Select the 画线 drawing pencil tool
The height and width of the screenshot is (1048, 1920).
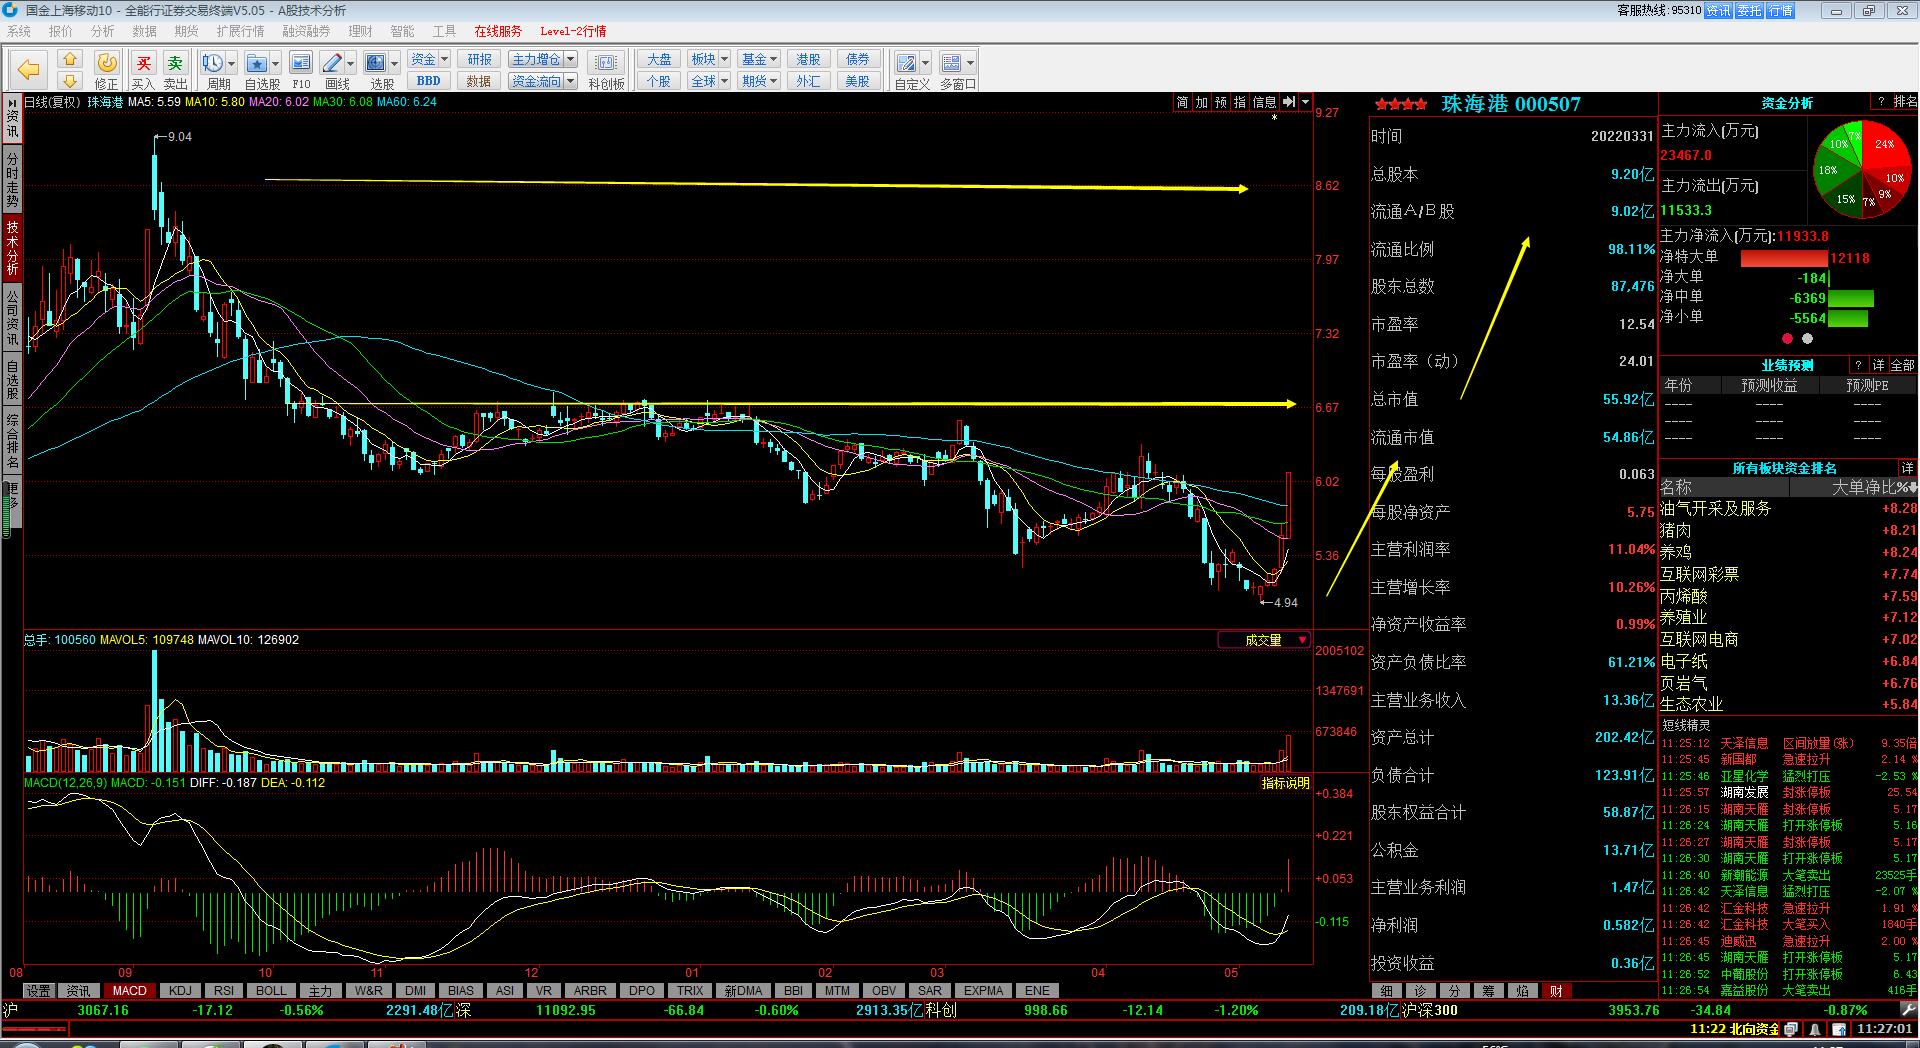point(333,64)
